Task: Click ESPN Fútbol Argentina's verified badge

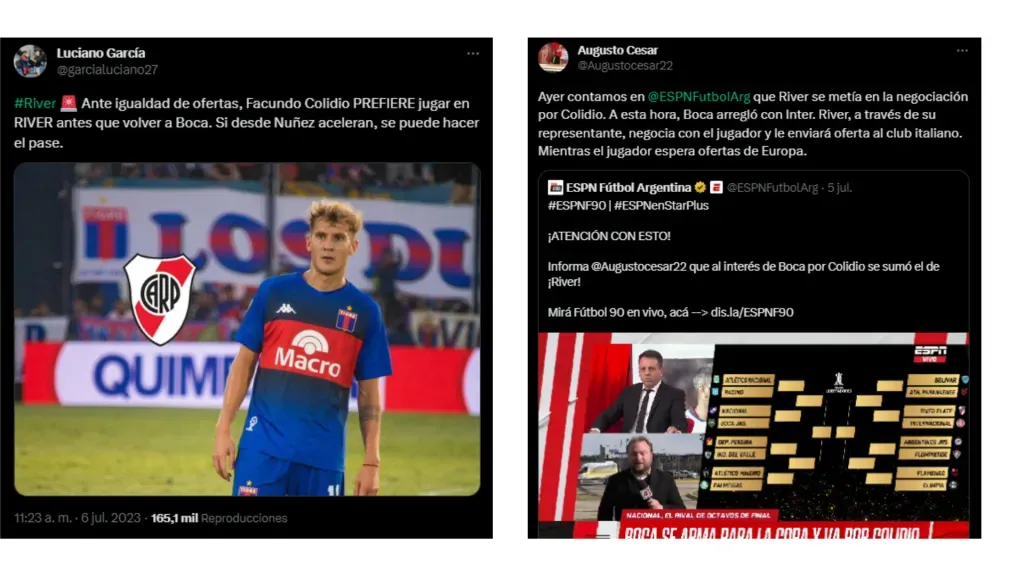Action: pyautogui.click(x=700, y=187)
